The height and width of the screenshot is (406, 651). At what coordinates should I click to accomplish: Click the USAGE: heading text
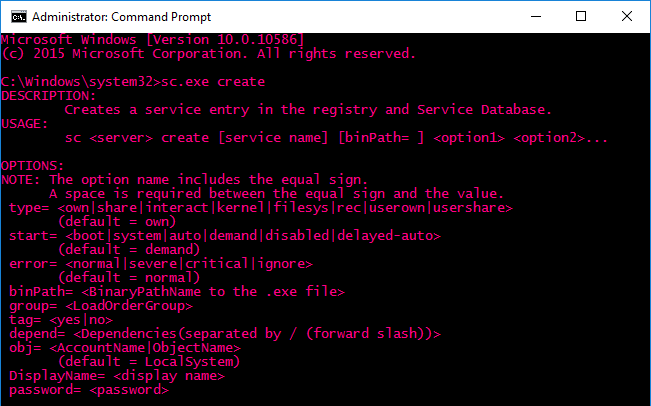[x=24, y=124]
